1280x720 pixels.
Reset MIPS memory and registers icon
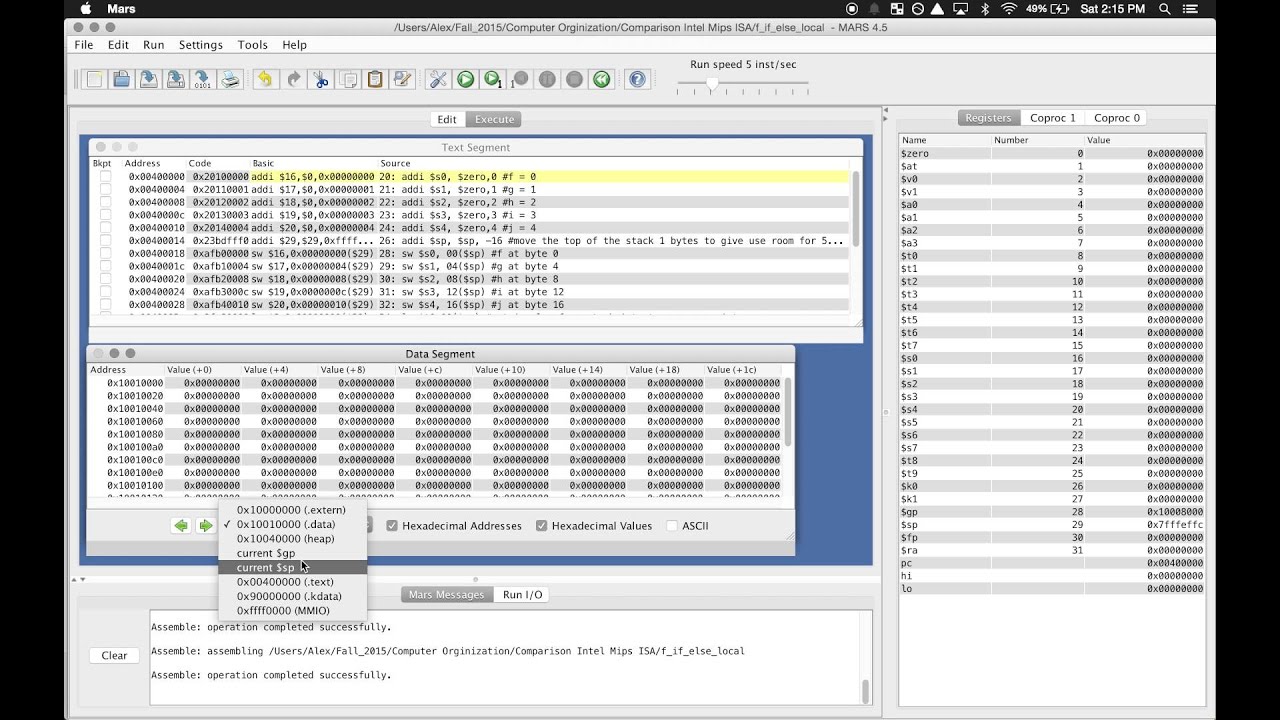[x=601, y=80]
